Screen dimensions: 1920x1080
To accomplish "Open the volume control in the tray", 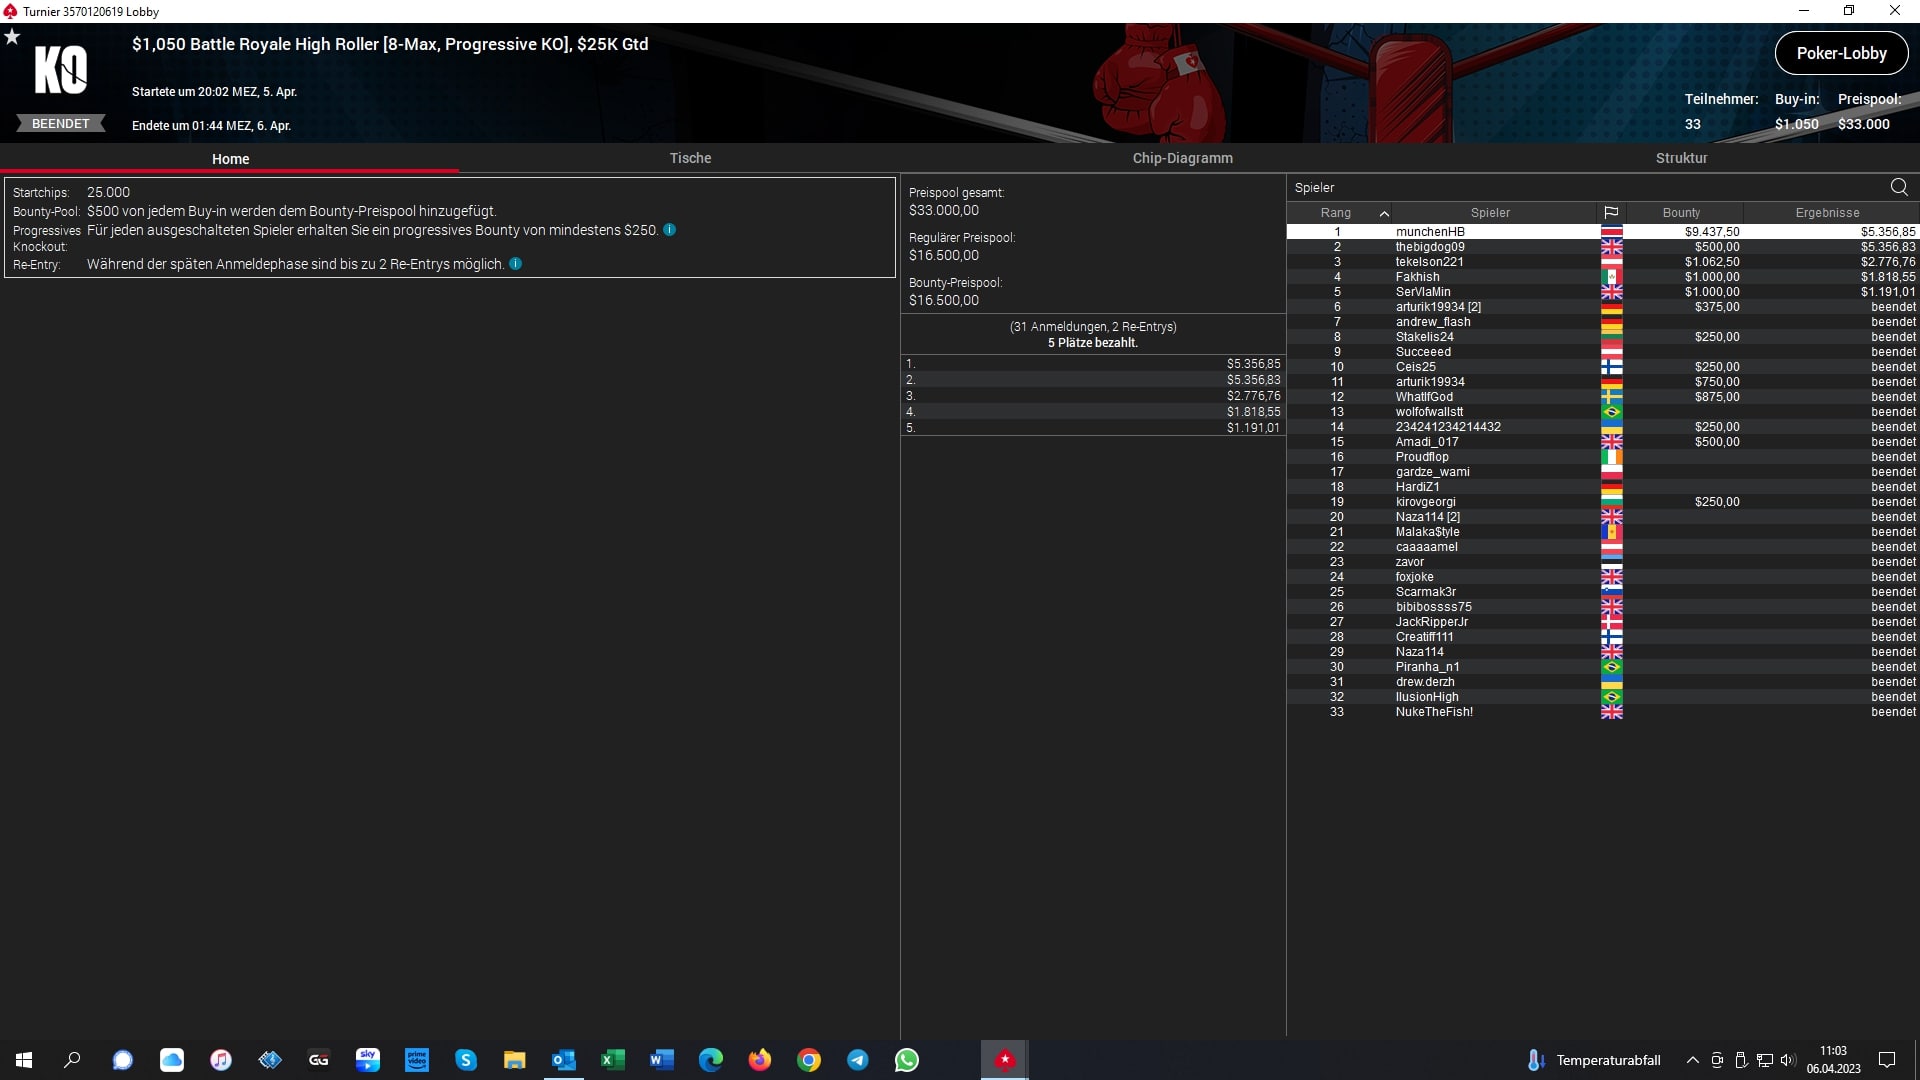I will [x=1788, y=1060].
